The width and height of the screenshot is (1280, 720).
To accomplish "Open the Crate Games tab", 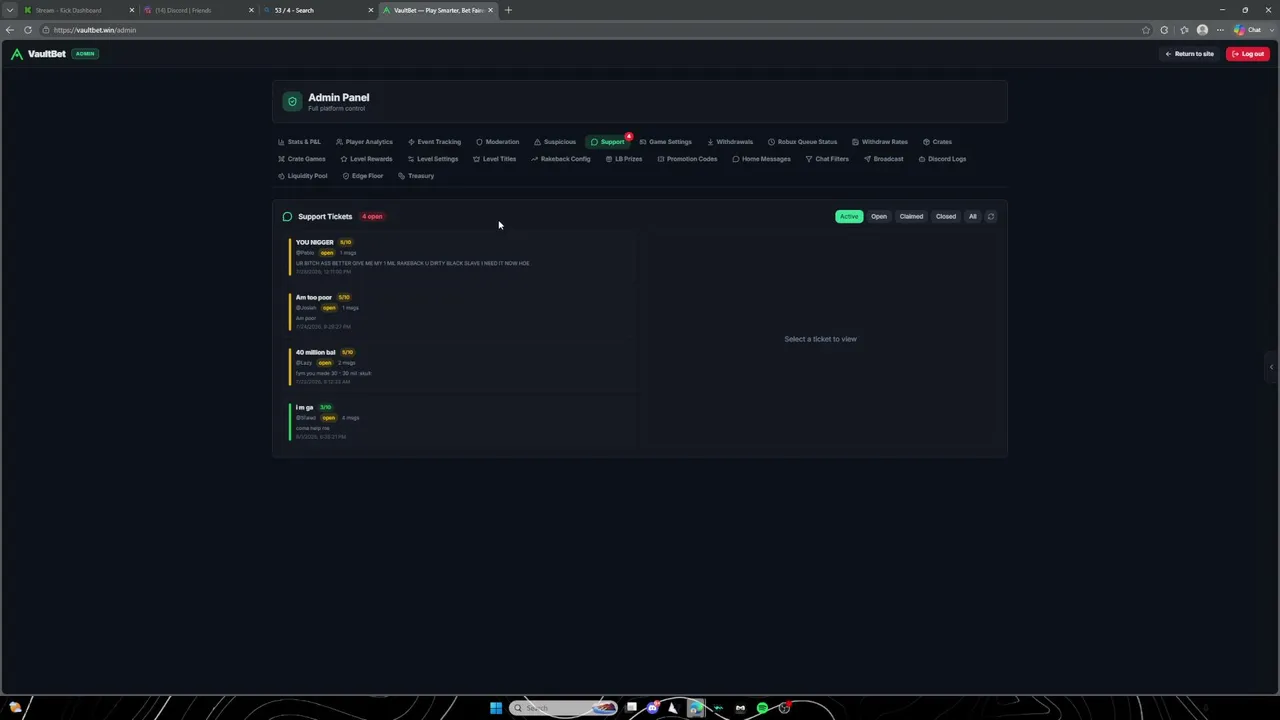I will point(301,159).
